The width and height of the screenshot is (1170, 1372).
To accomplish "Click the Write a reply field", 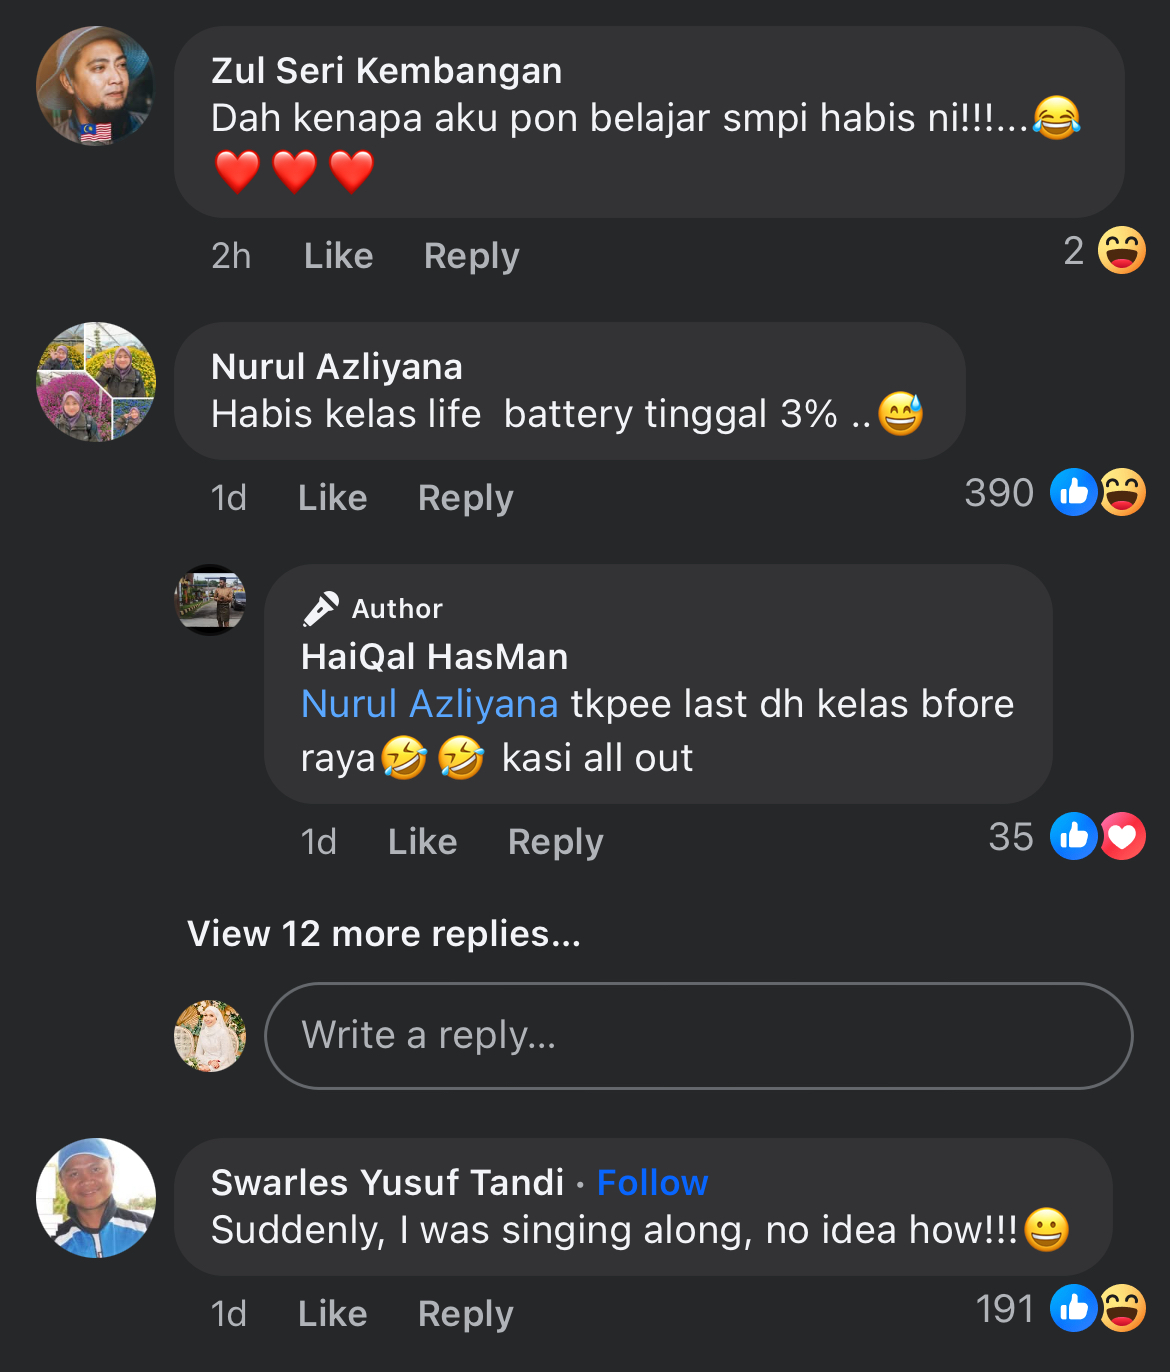I will (698, 1036).
